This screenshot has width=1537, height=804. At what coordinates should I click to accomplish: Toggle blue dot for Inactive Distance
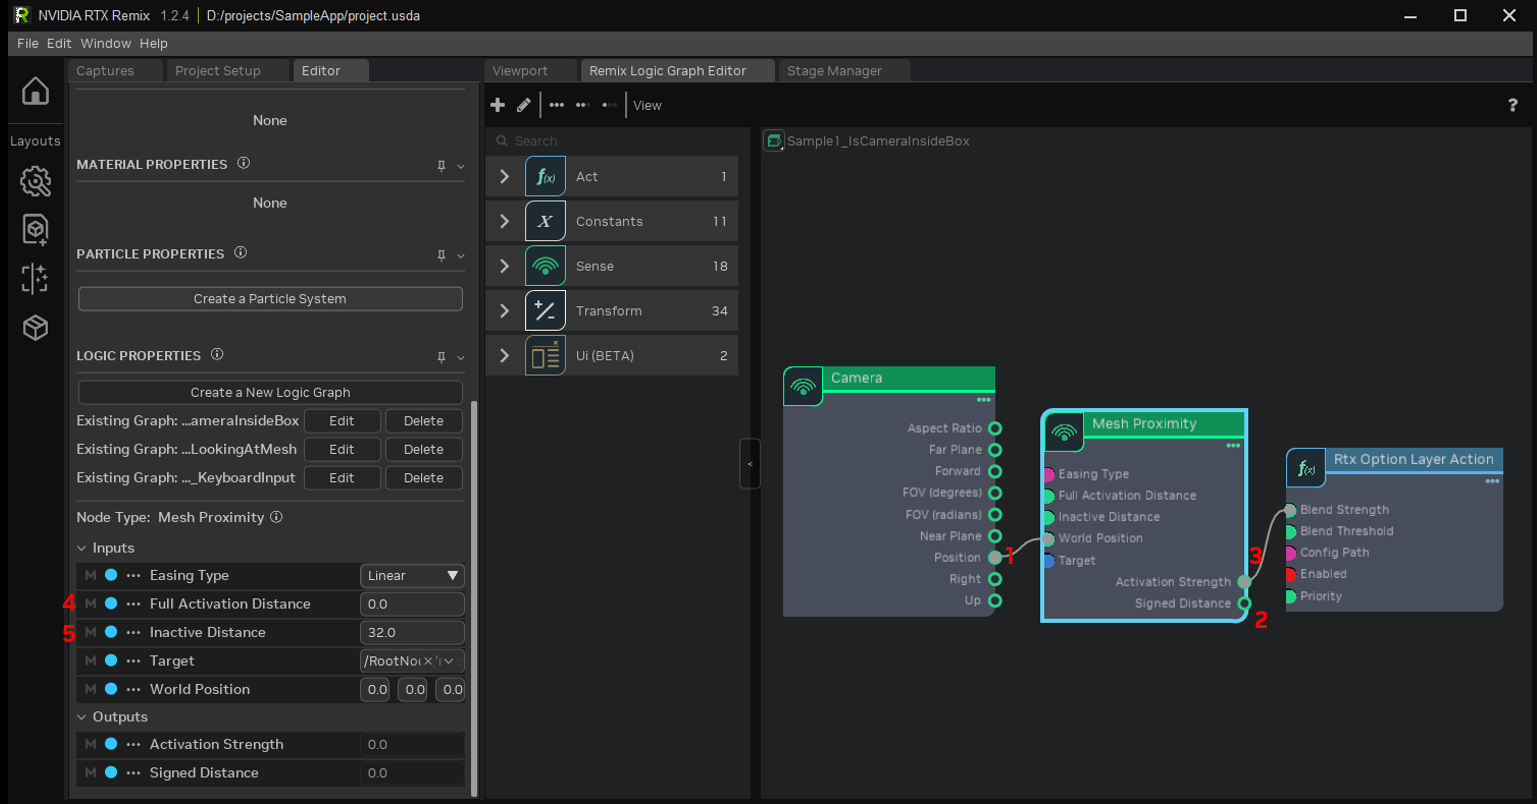111,632
